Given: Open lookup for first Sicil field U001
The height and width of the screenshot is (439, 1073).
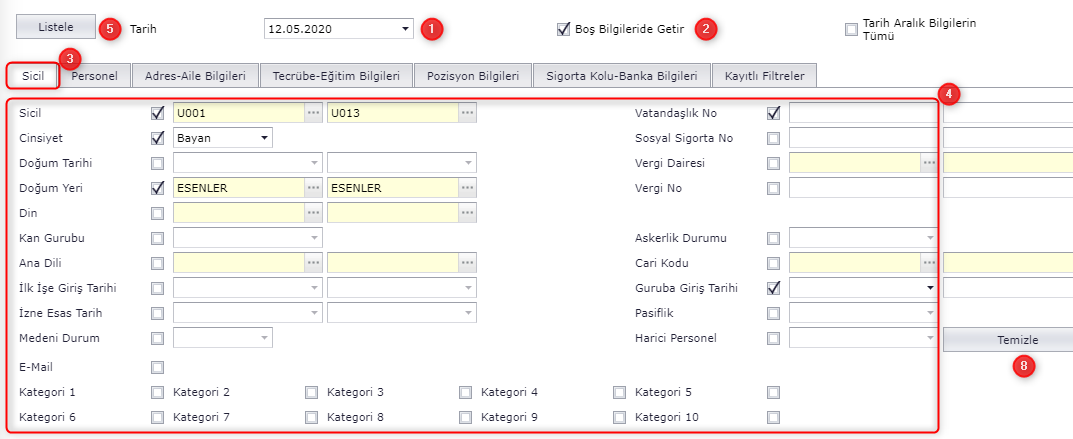Looking at the screenshot, I should point(313,113).
